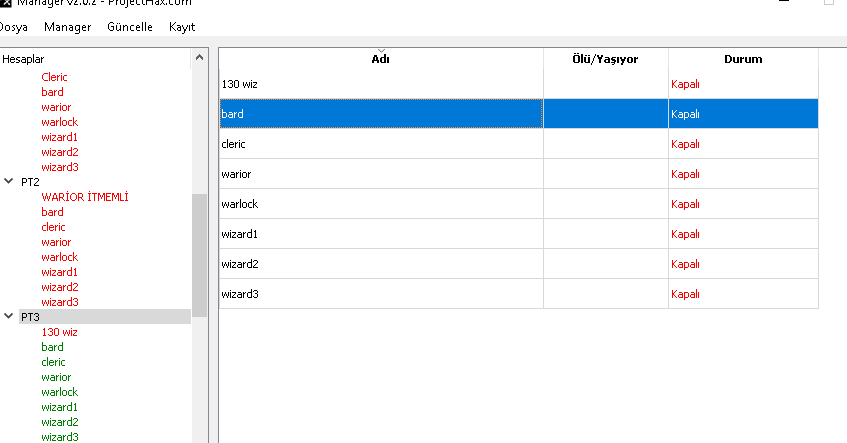The height and width of the screenshot is (443, 847).
Task: Collapse the PT3 group arrow
Action: (10, 317)
